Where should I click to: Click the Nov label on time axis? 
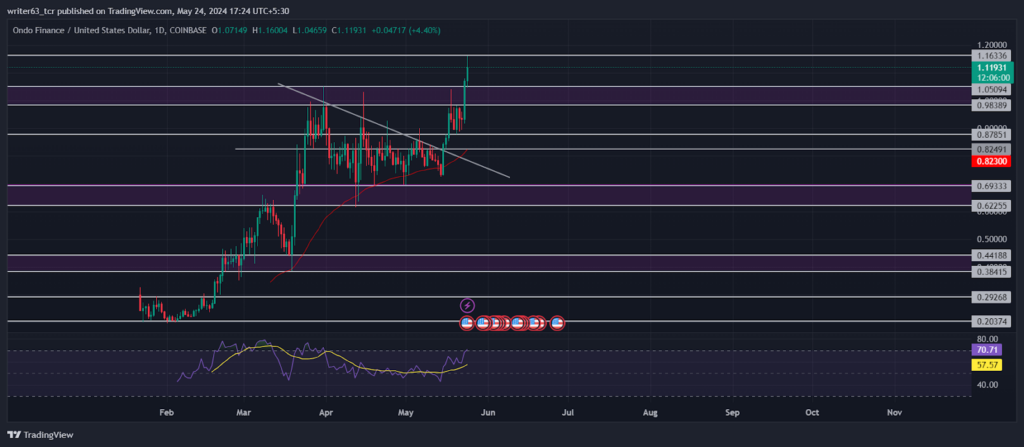pos(895,413)
